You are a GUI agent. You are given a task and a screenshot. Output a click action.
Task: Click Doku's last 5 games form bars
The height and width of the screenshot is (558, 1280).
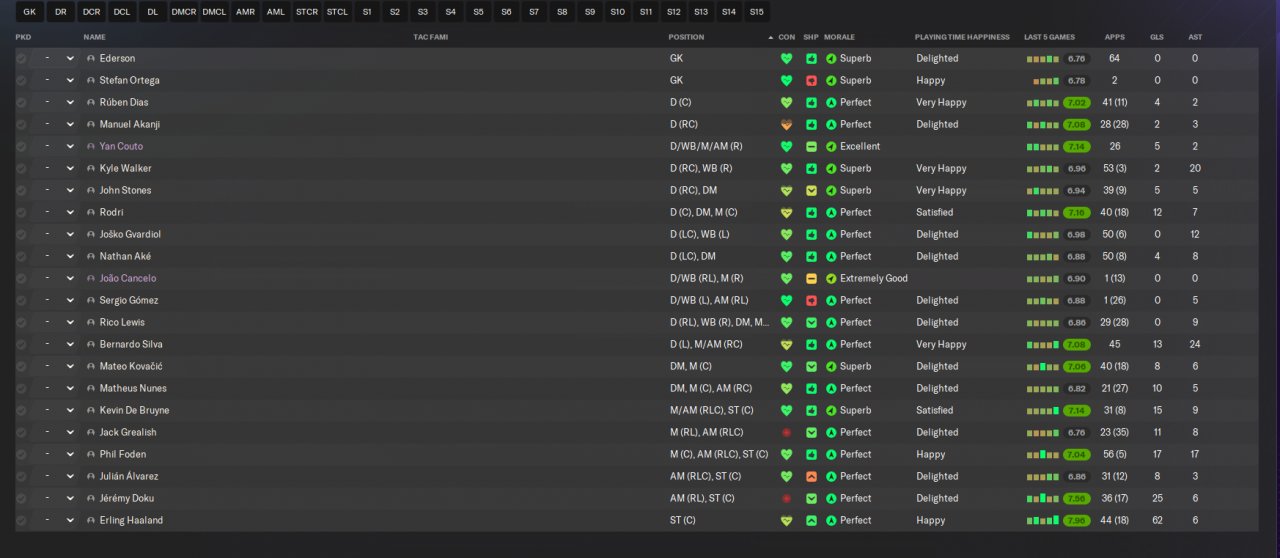1042,498
